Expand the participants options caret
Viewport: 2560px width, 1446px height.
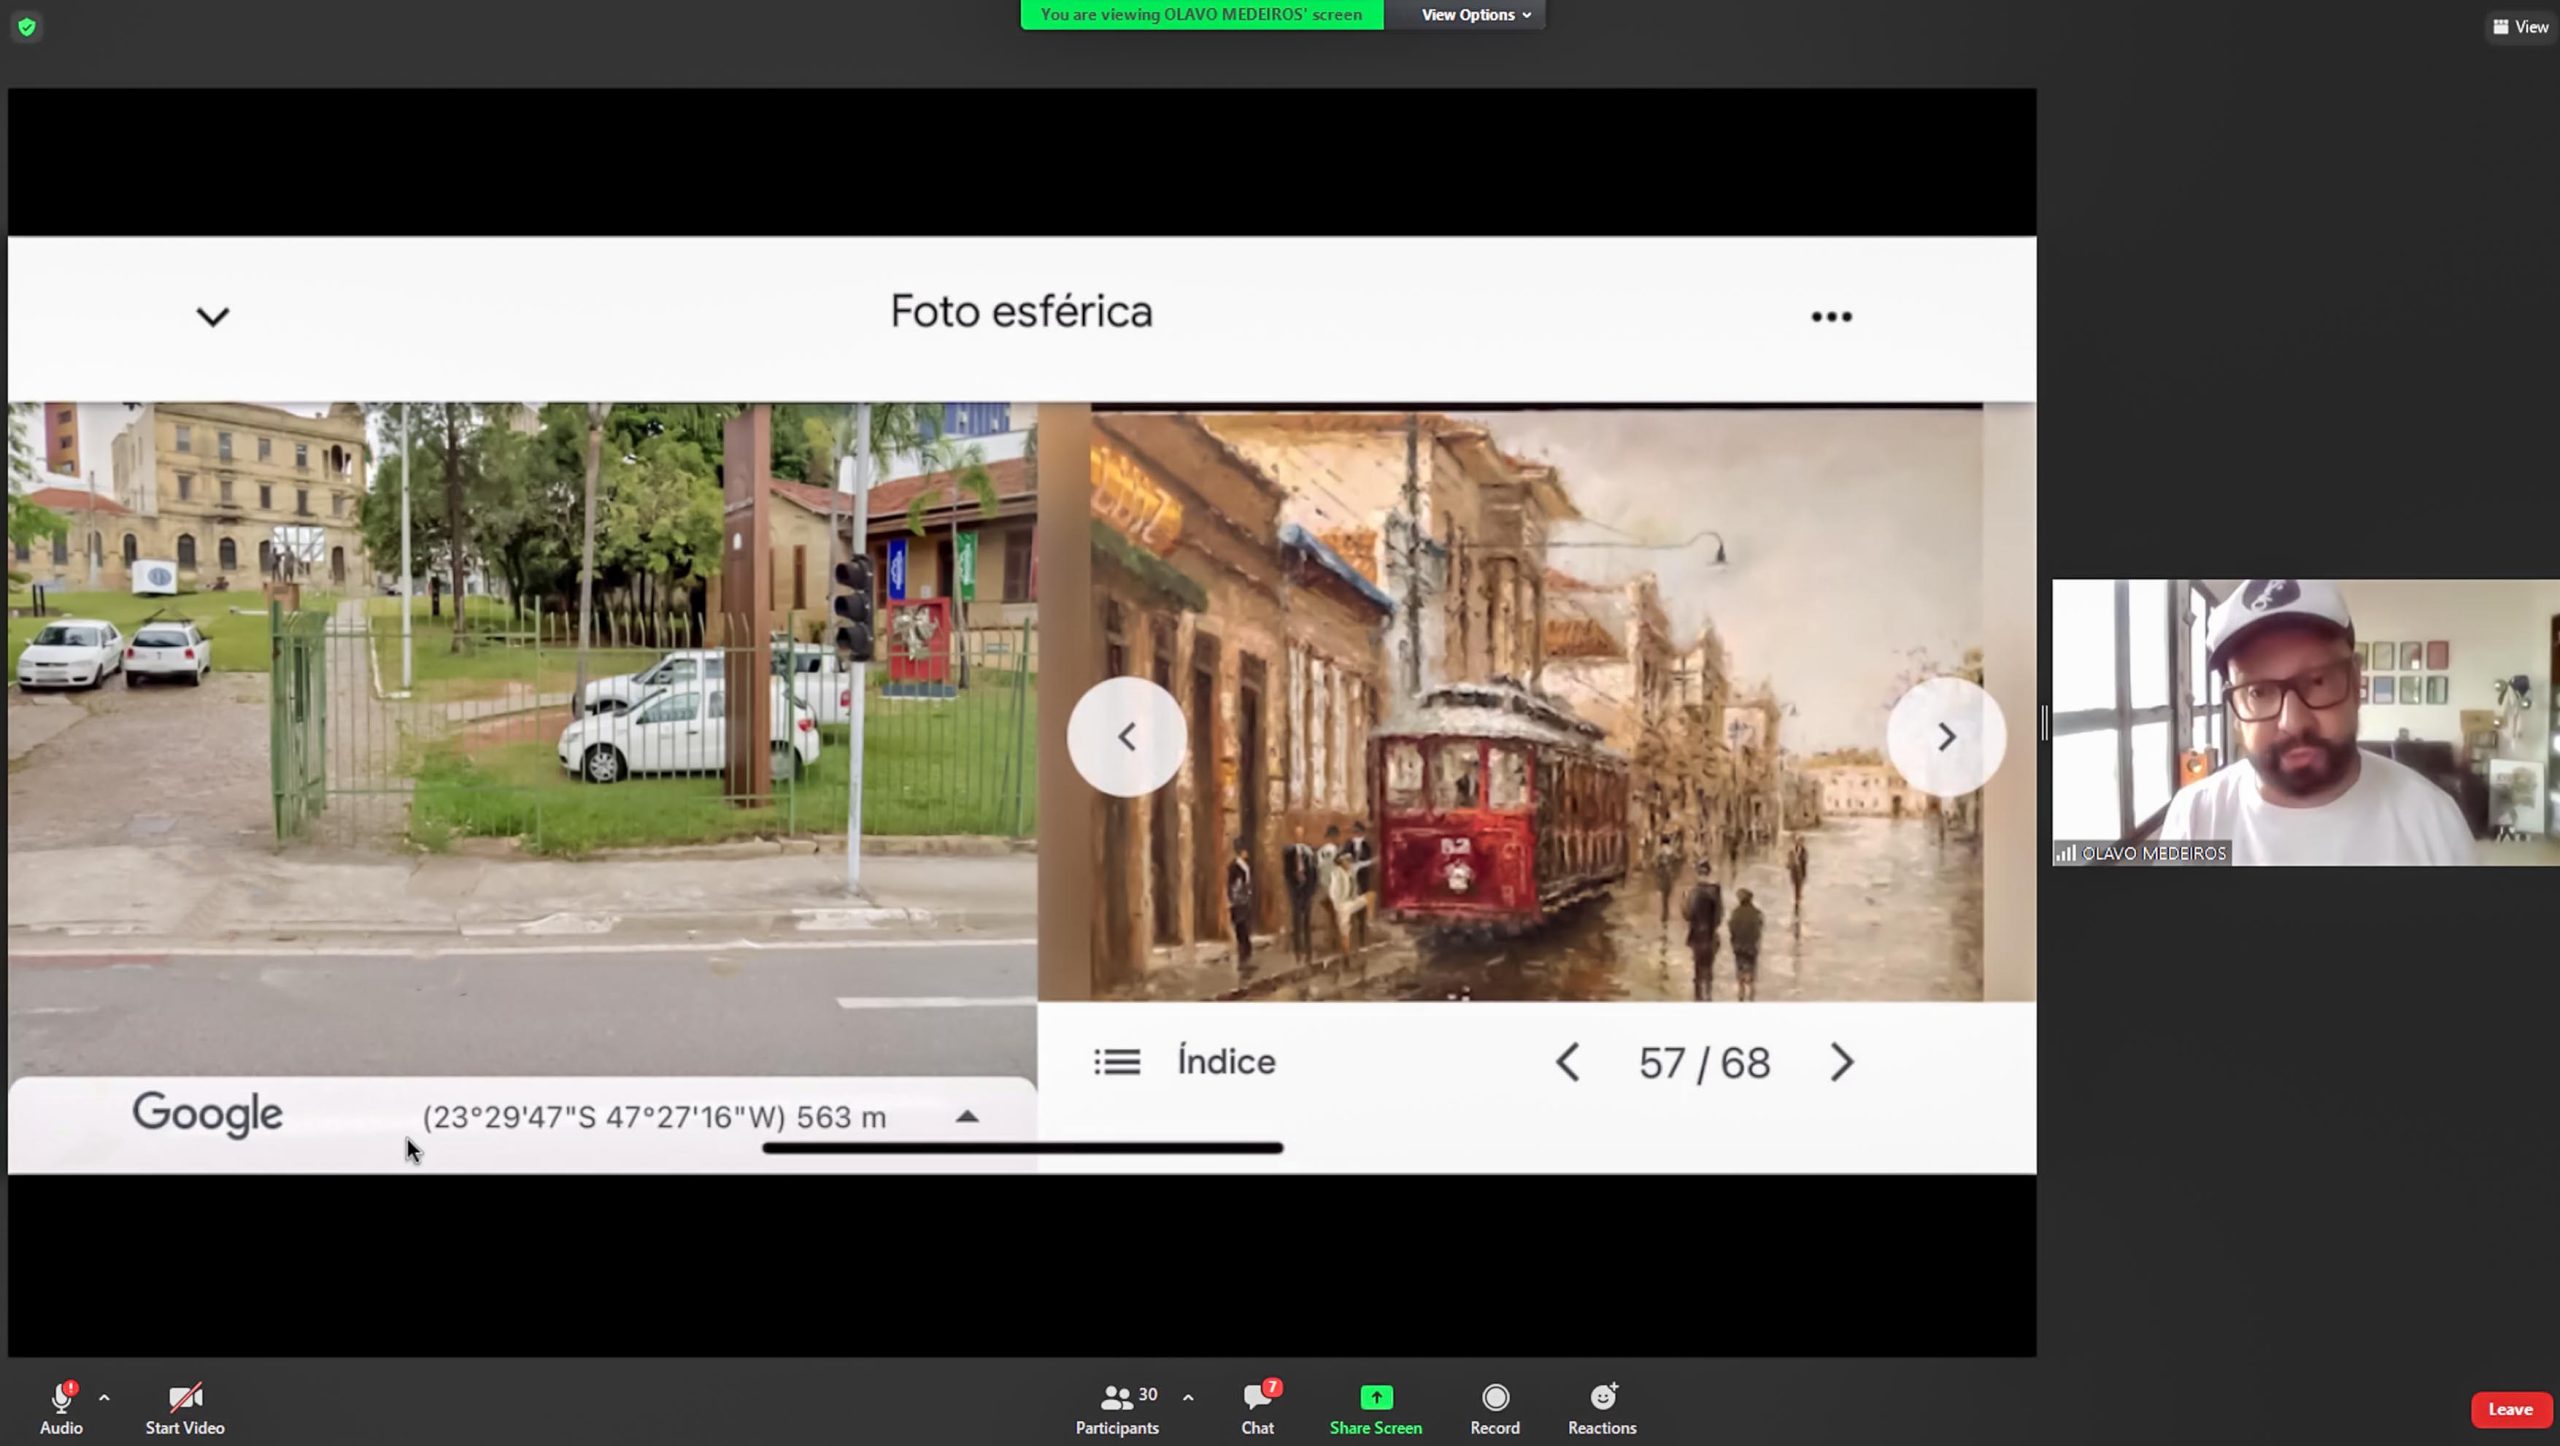(1188, 1397)
